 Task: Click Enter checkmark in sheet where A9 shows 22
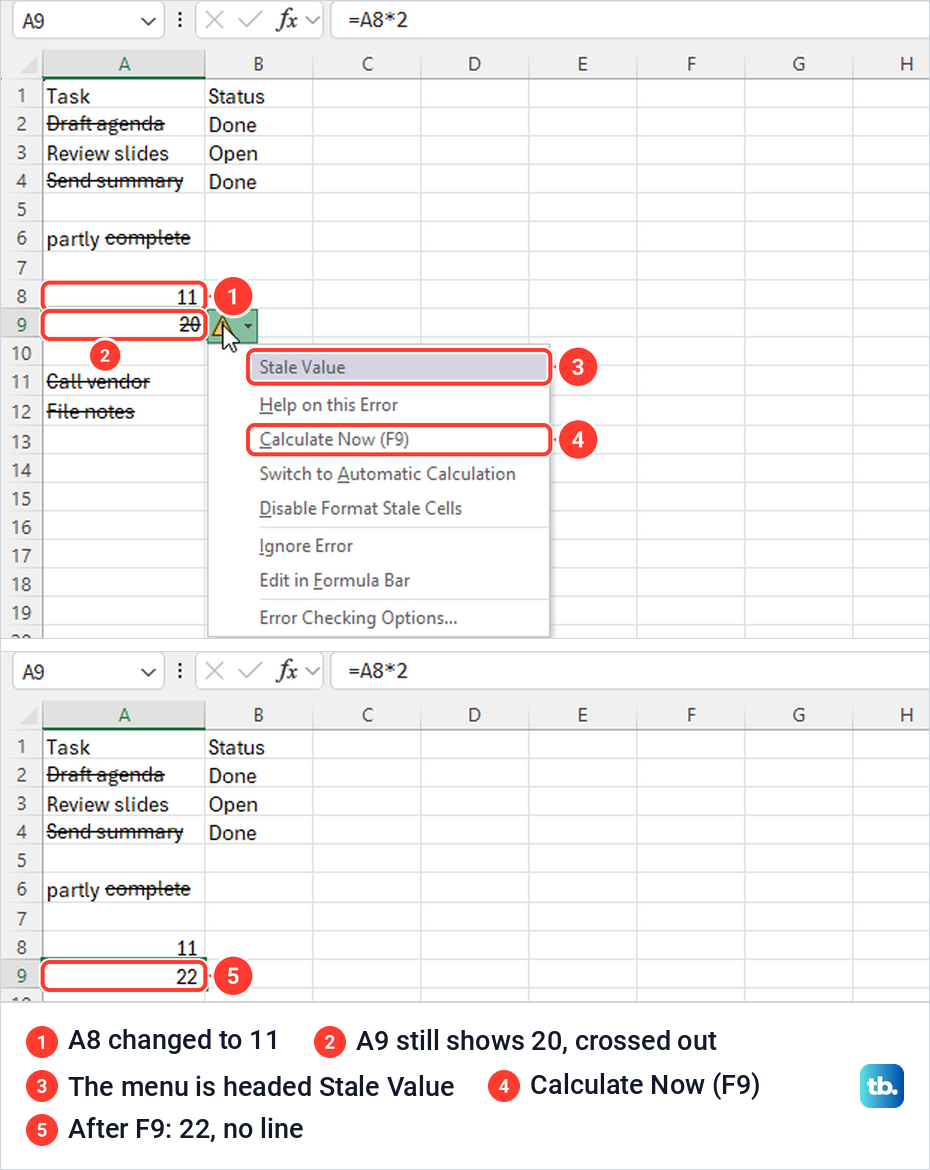pyautogui.click(x=249, y=672)
